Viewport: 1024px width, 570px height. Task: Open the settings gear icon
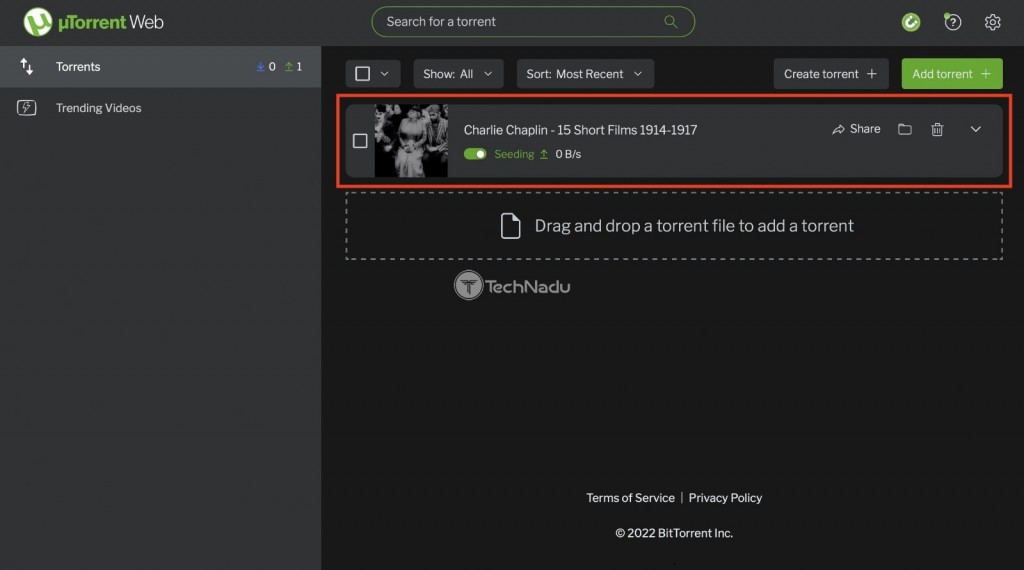[x=992, y=22]
